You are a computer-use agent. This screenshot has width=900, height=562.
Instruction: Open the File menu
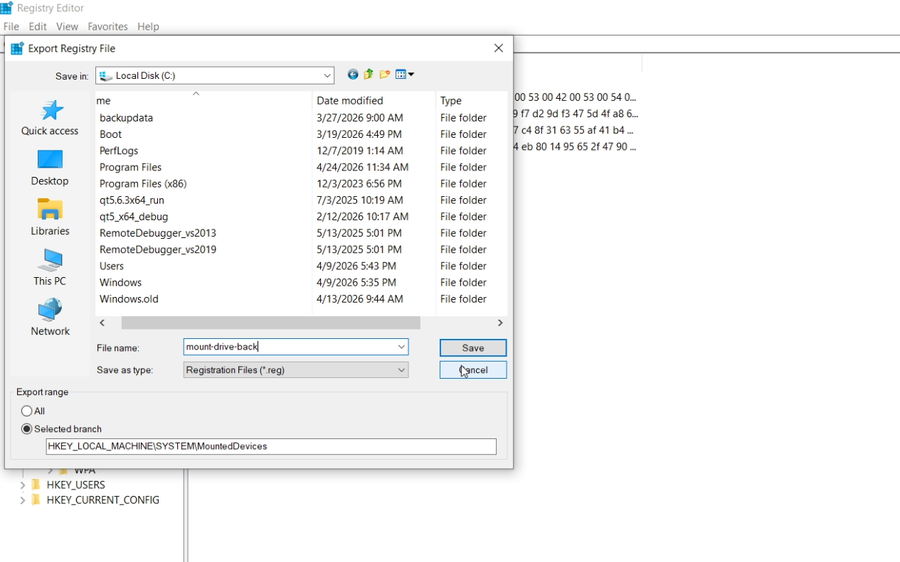tap(11, 26)
